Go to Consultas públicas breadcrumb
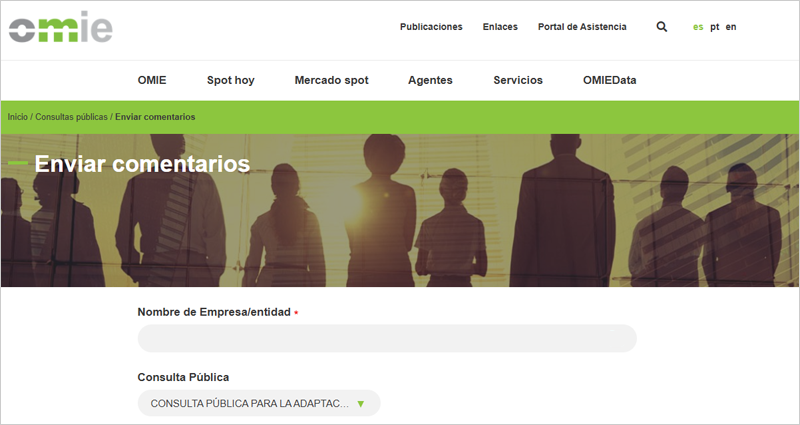 pyautogui.click(x=71, y=117)
